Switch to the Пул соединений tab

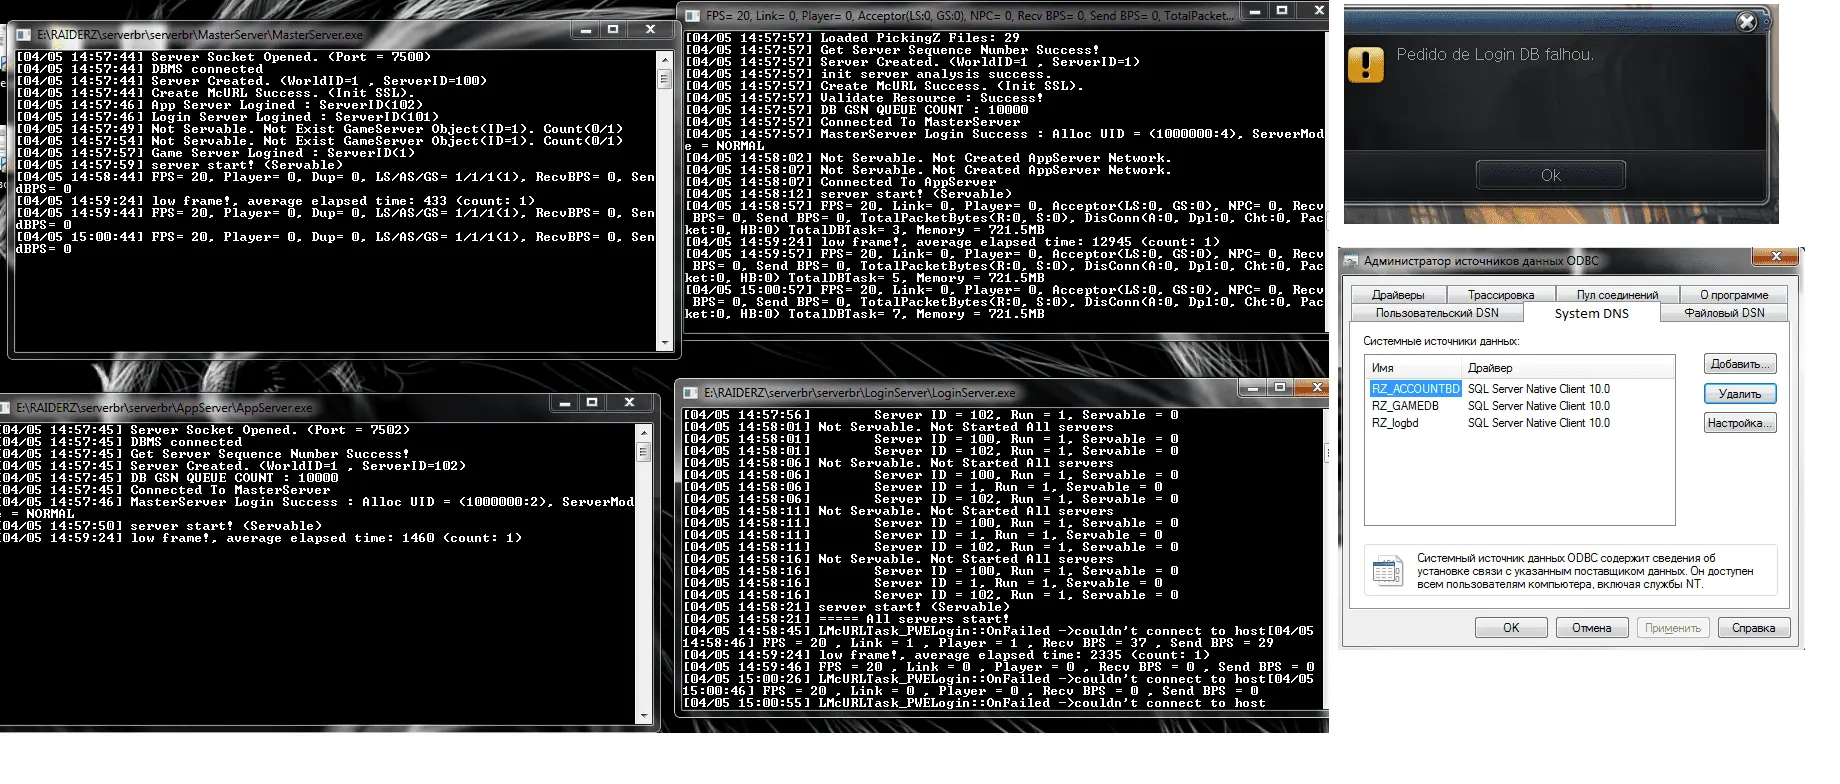click(1617, 295)
